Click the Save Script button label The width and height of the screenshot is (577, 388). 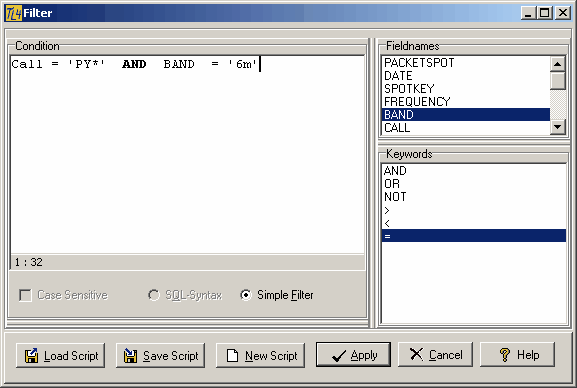[171, 356]
